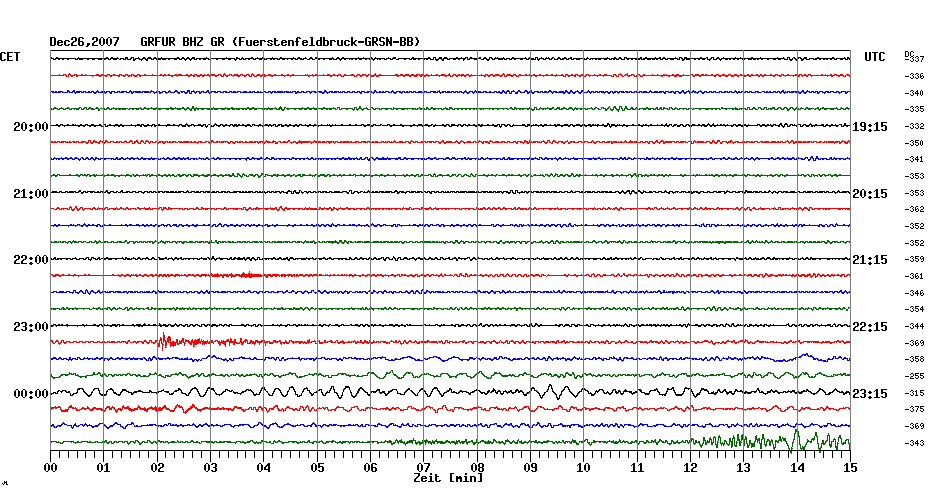Click minute tick label 00
This screenshot has width=930, height=494.
coord(50,468)
